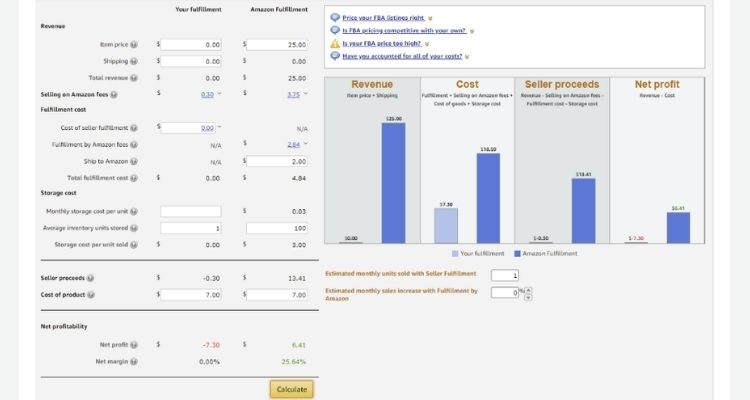This screenshot has width=750, height=400.
Task: Click Amazon Fulfillment bar in Seller proceeds chart
Action: click(584, 211)
